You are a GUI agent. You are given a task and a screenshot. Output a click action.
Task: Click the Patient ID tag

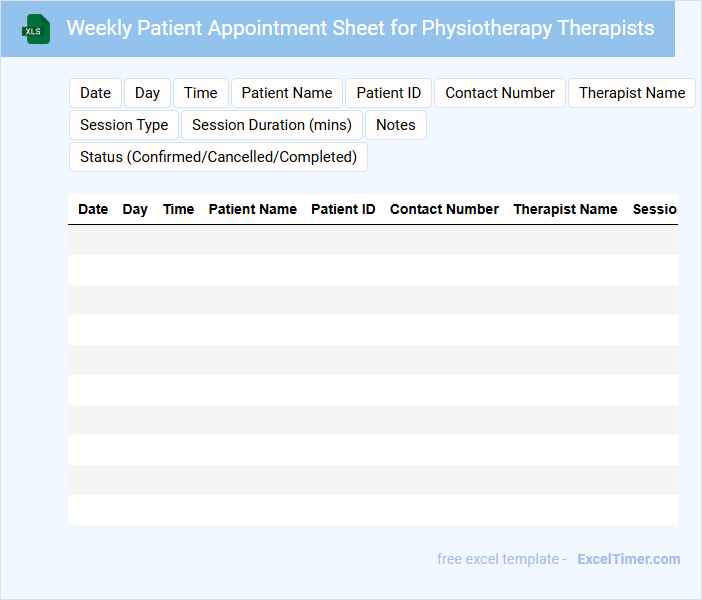coord(389,93)
